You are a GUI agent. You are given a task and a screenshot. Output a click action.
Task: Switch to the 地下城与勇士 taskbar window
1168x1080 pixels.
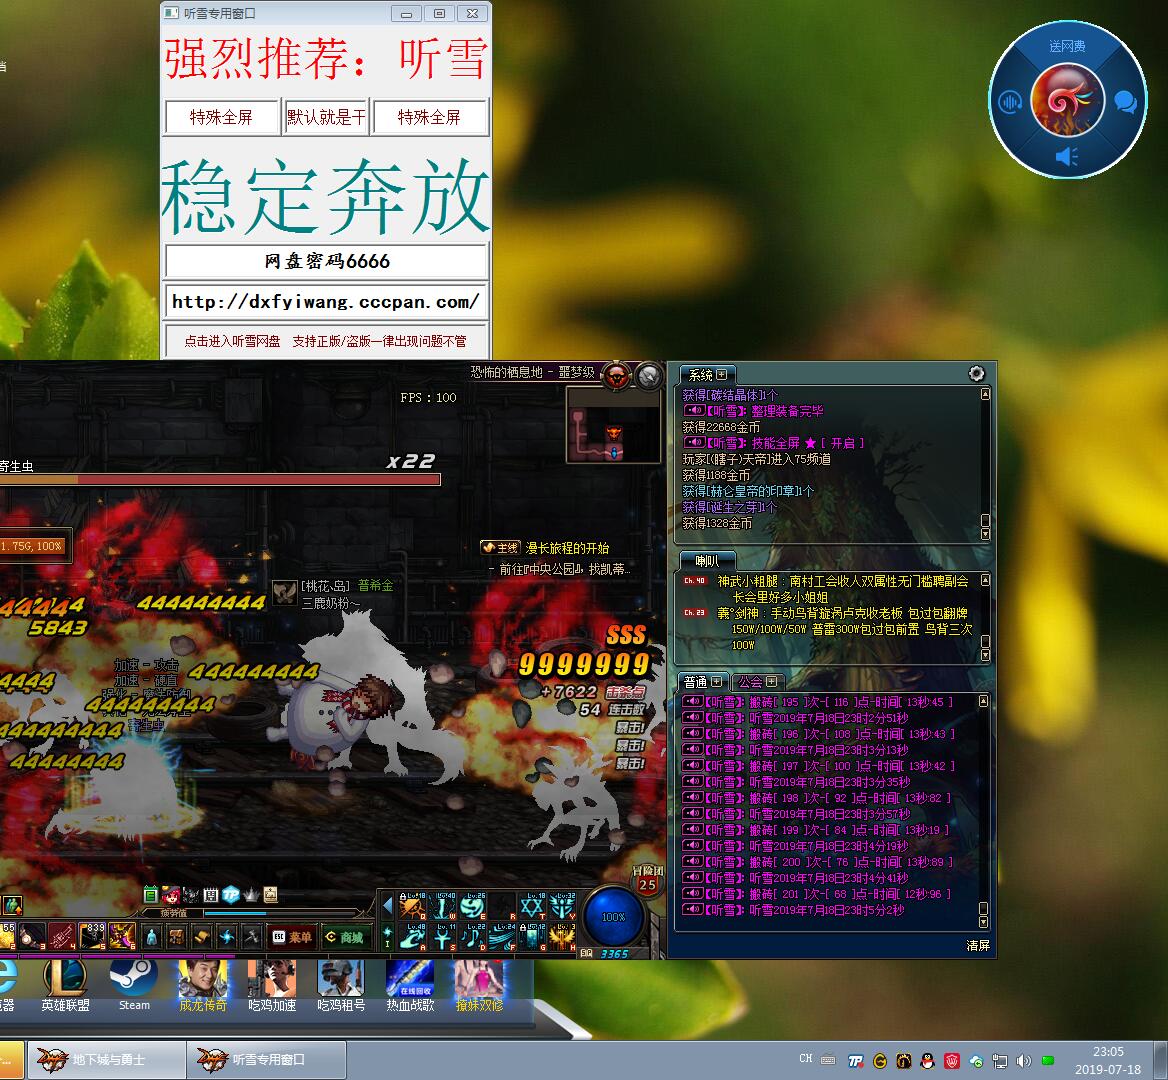tap(107, 1059)
